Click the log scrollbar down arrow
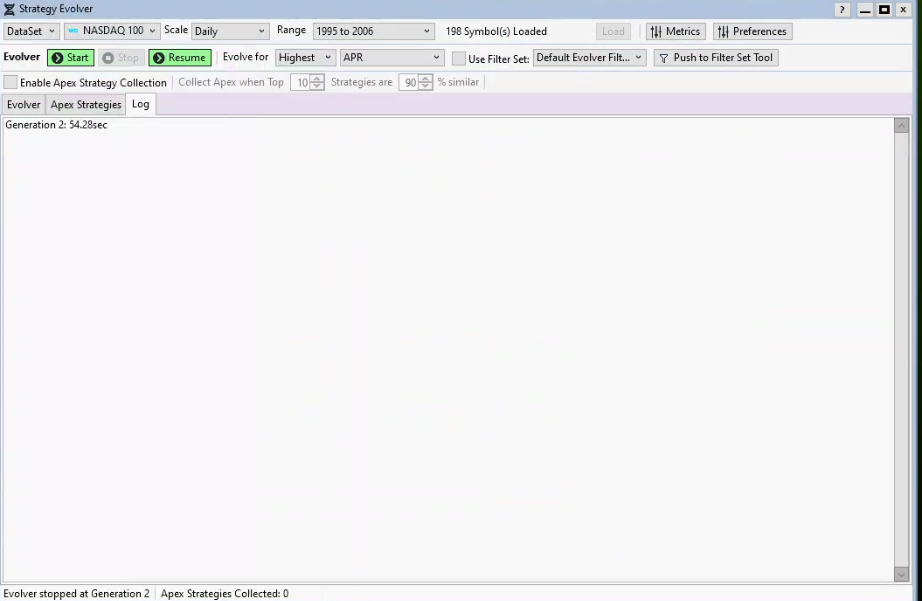922x601 pixels. (901, 574)
